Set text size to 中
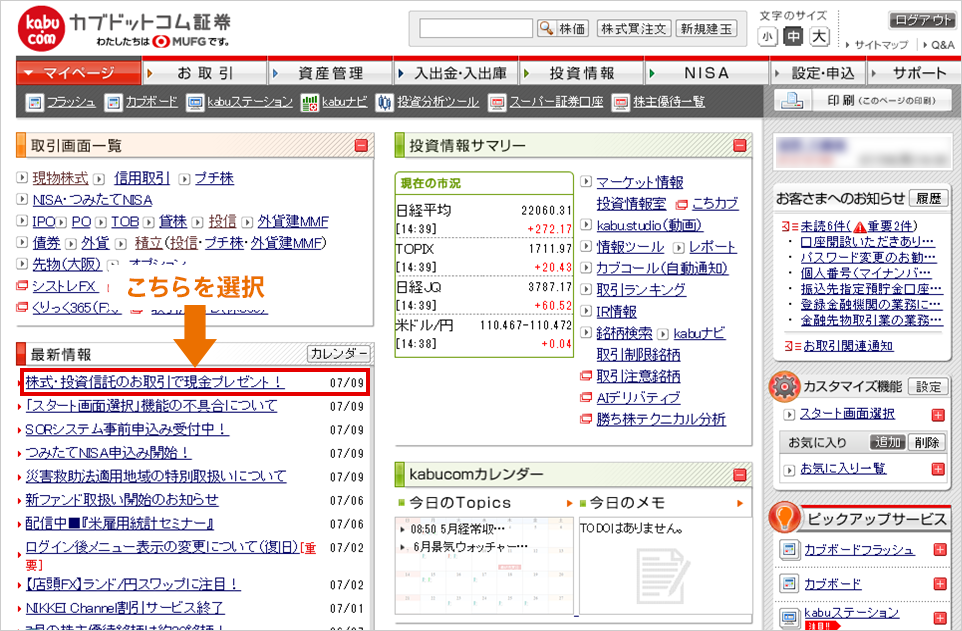Viewport: 962px width, 631px height. (793, 37)
